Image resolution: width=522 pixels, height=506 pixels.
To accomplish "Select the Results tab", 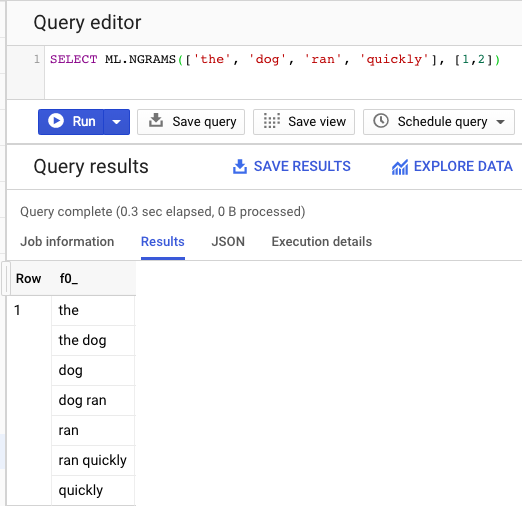I will 163,242.
